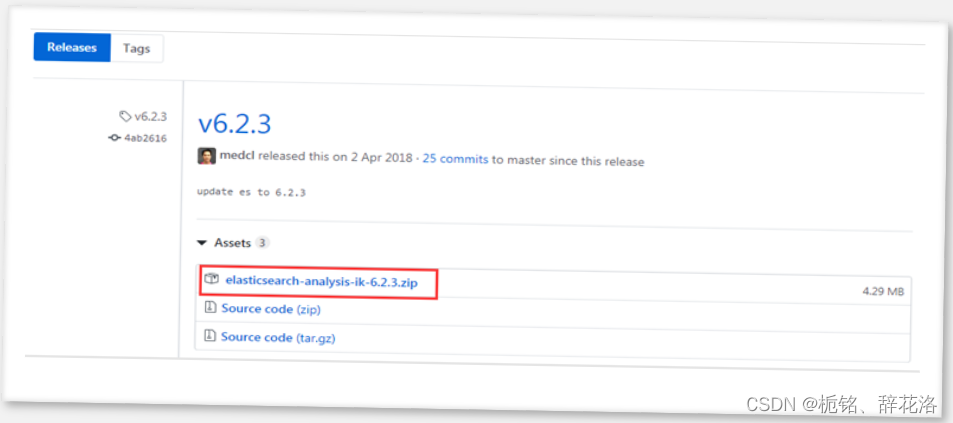
Task: Click the archive icon for Source code (tar.gz)
Action: tap(210, 335)
